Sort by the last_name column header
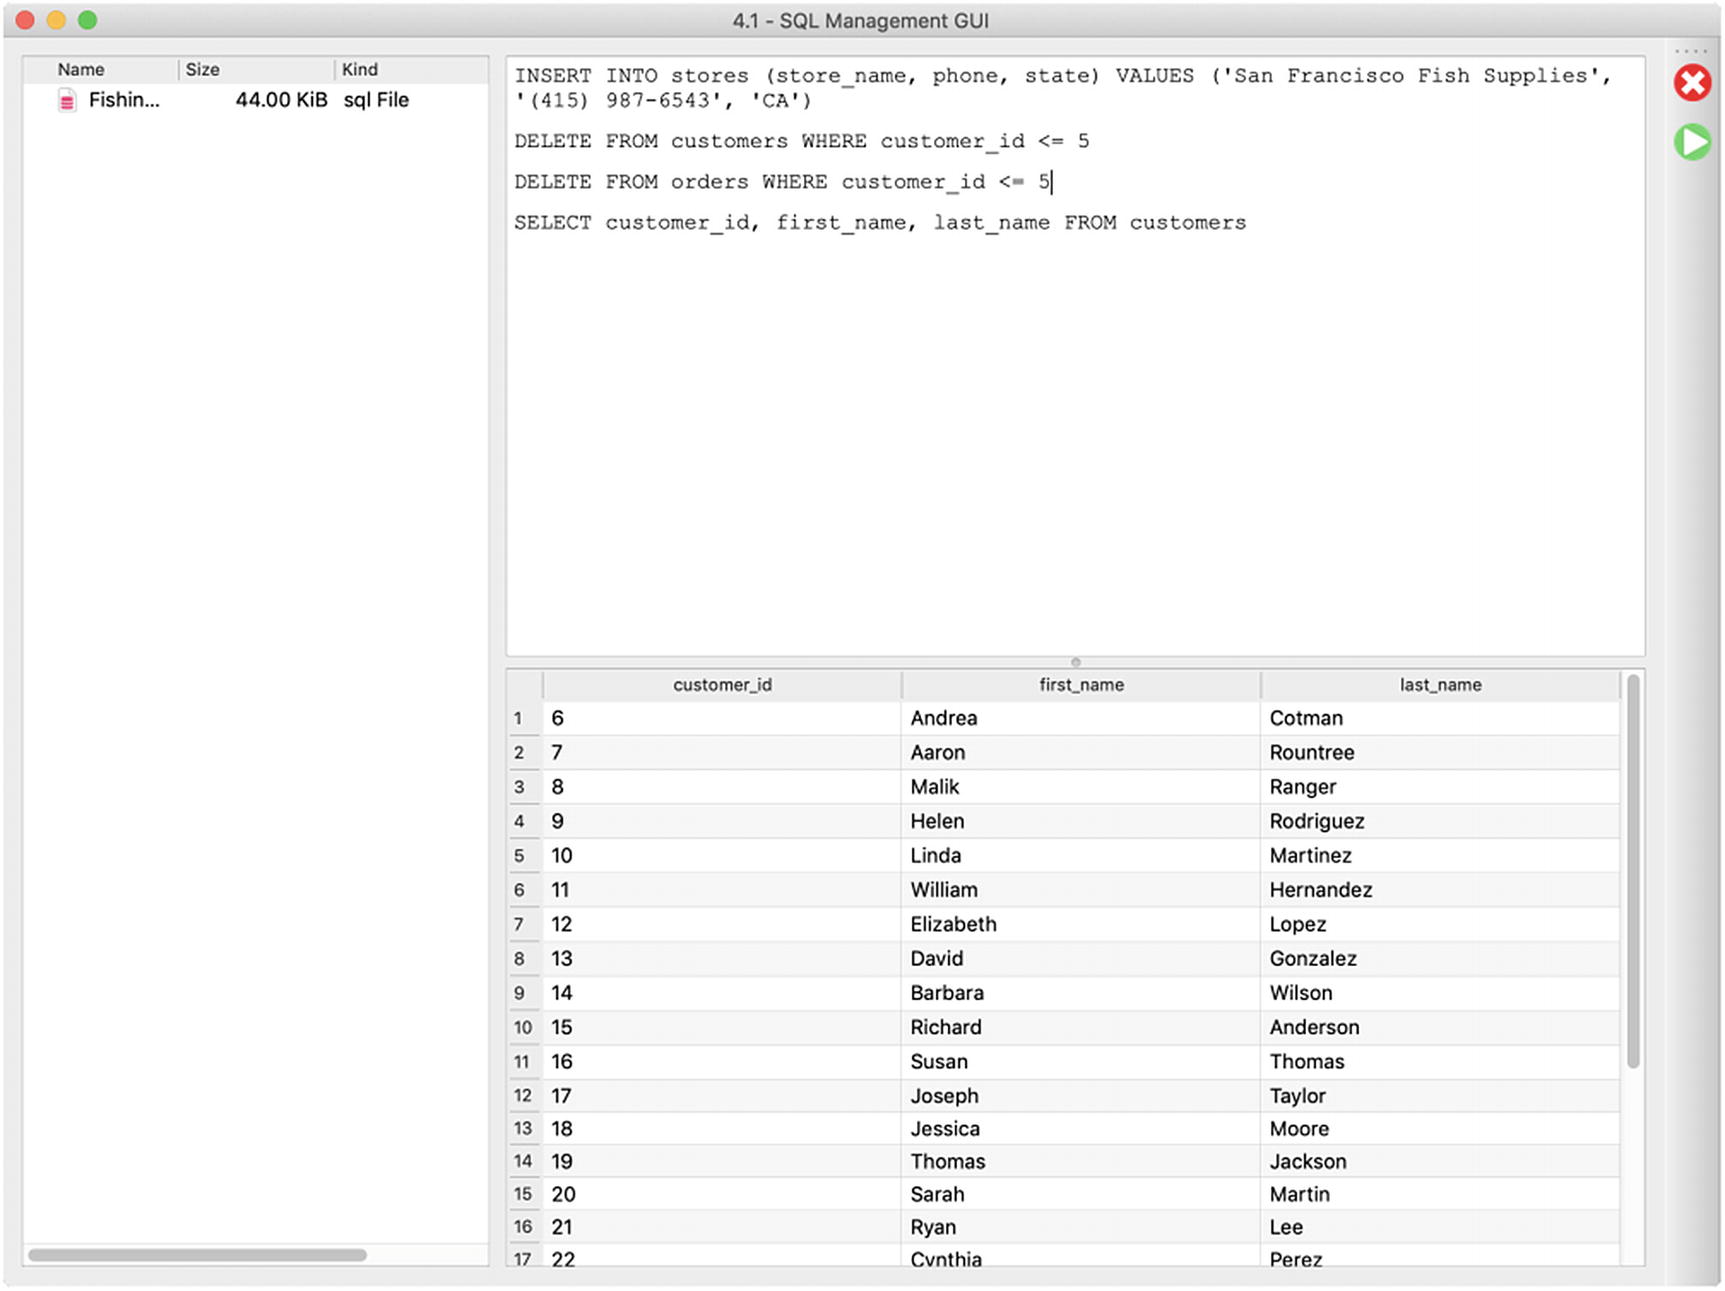Screen dimensions: 1725x1291 click(x=1439, y=685)
